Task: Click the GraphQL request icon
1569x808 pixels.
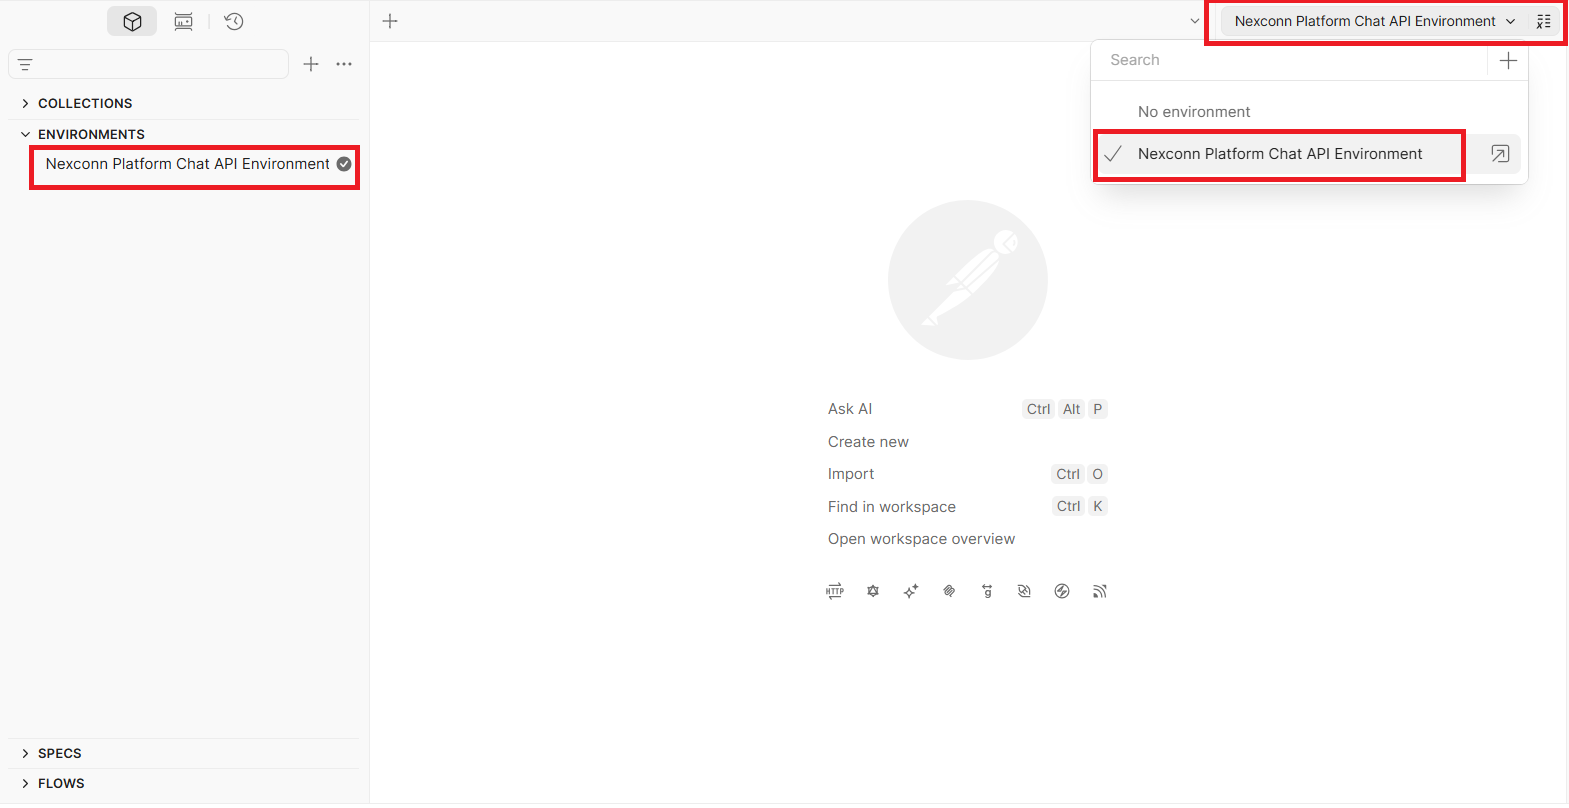Action: pos(873,591)
